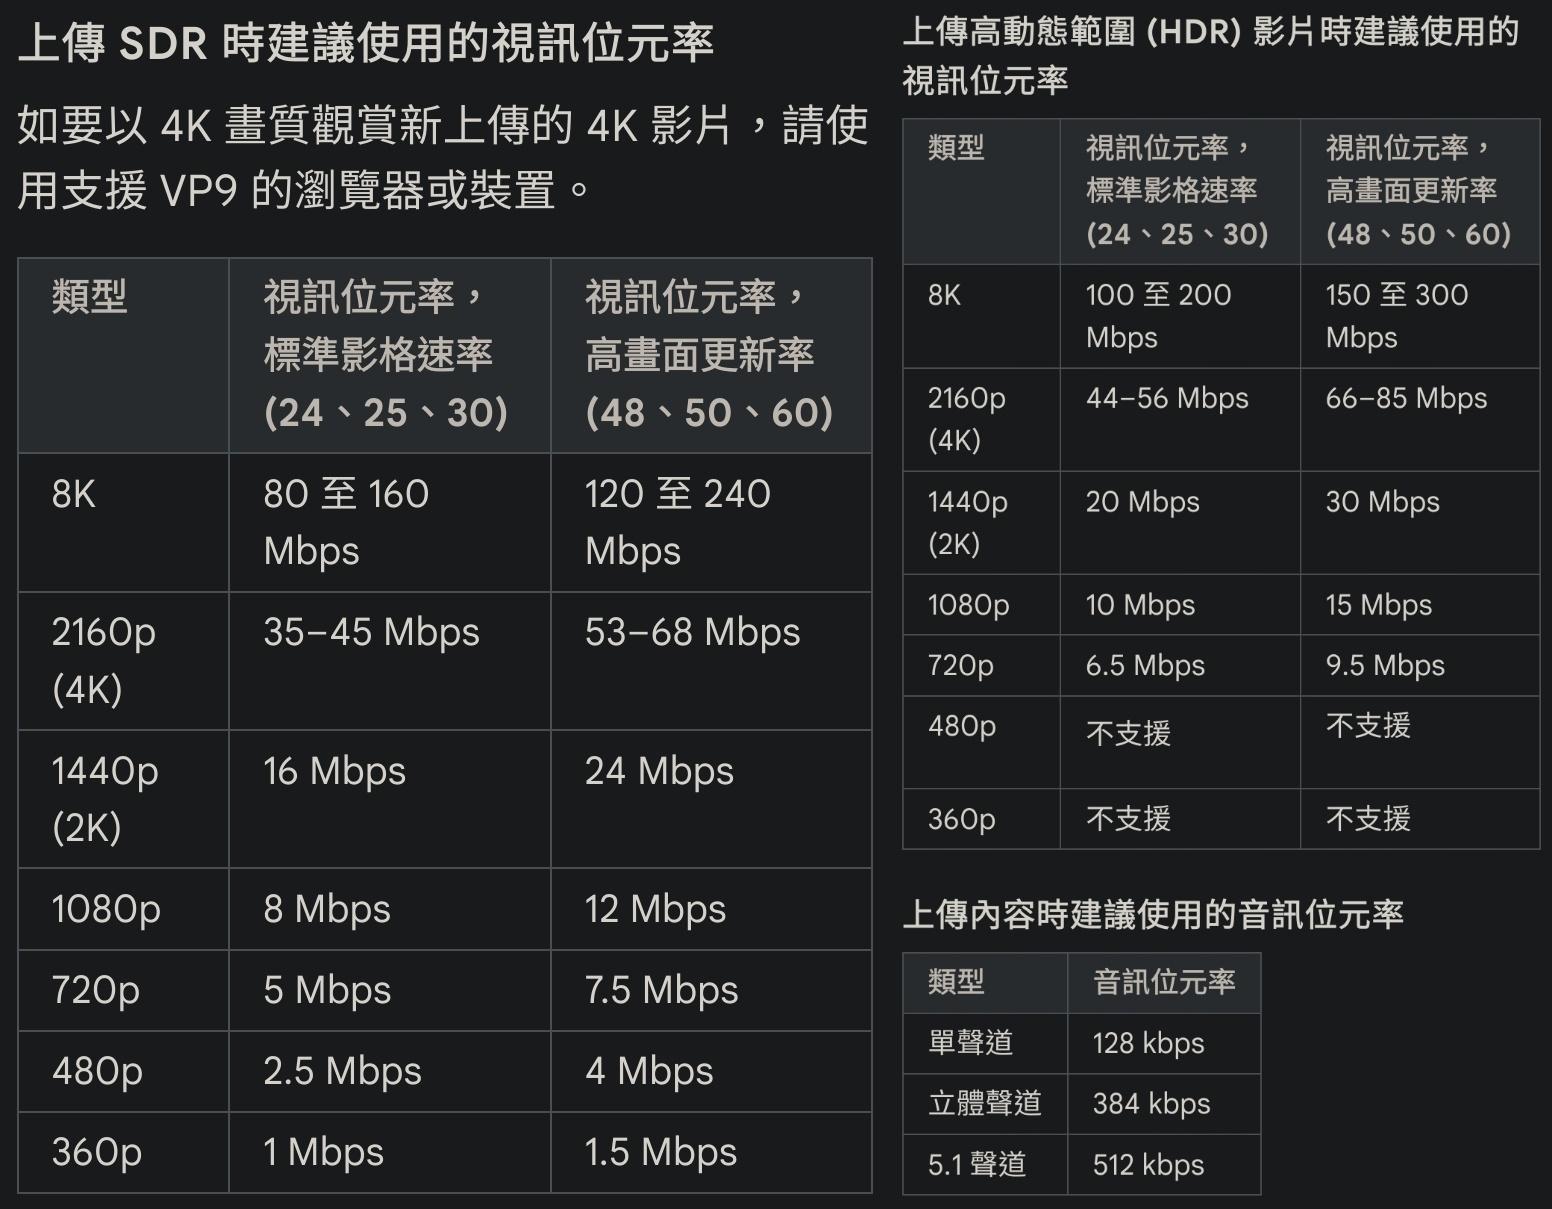
Task: Click the SDR video bitrate heading
Action: pos(366,44)
